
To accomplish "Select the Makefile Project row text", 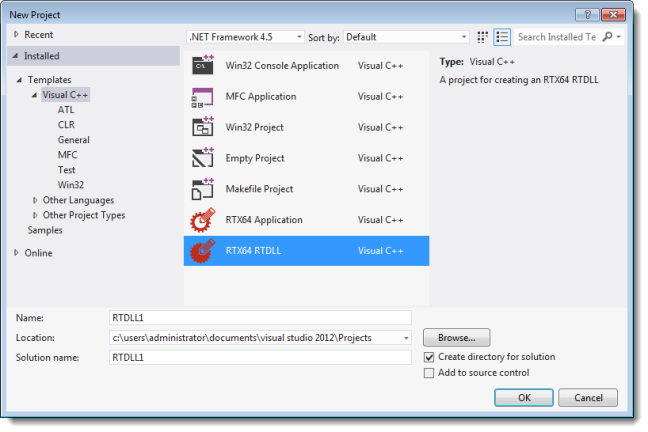I will pos(259,189).
